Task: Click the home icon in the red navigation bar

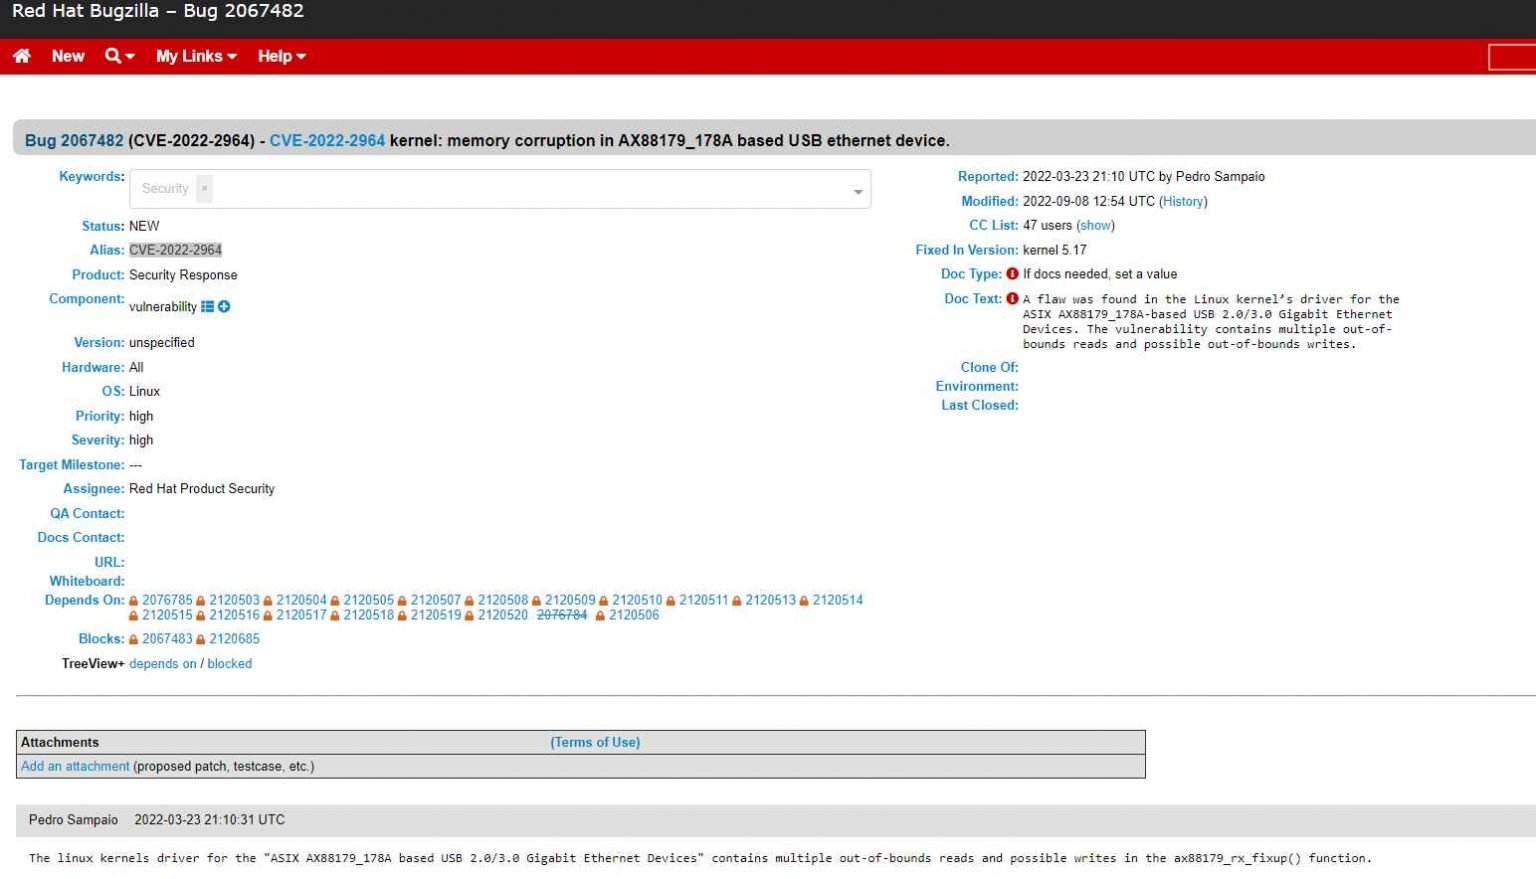Action: [x=22, y=56]
